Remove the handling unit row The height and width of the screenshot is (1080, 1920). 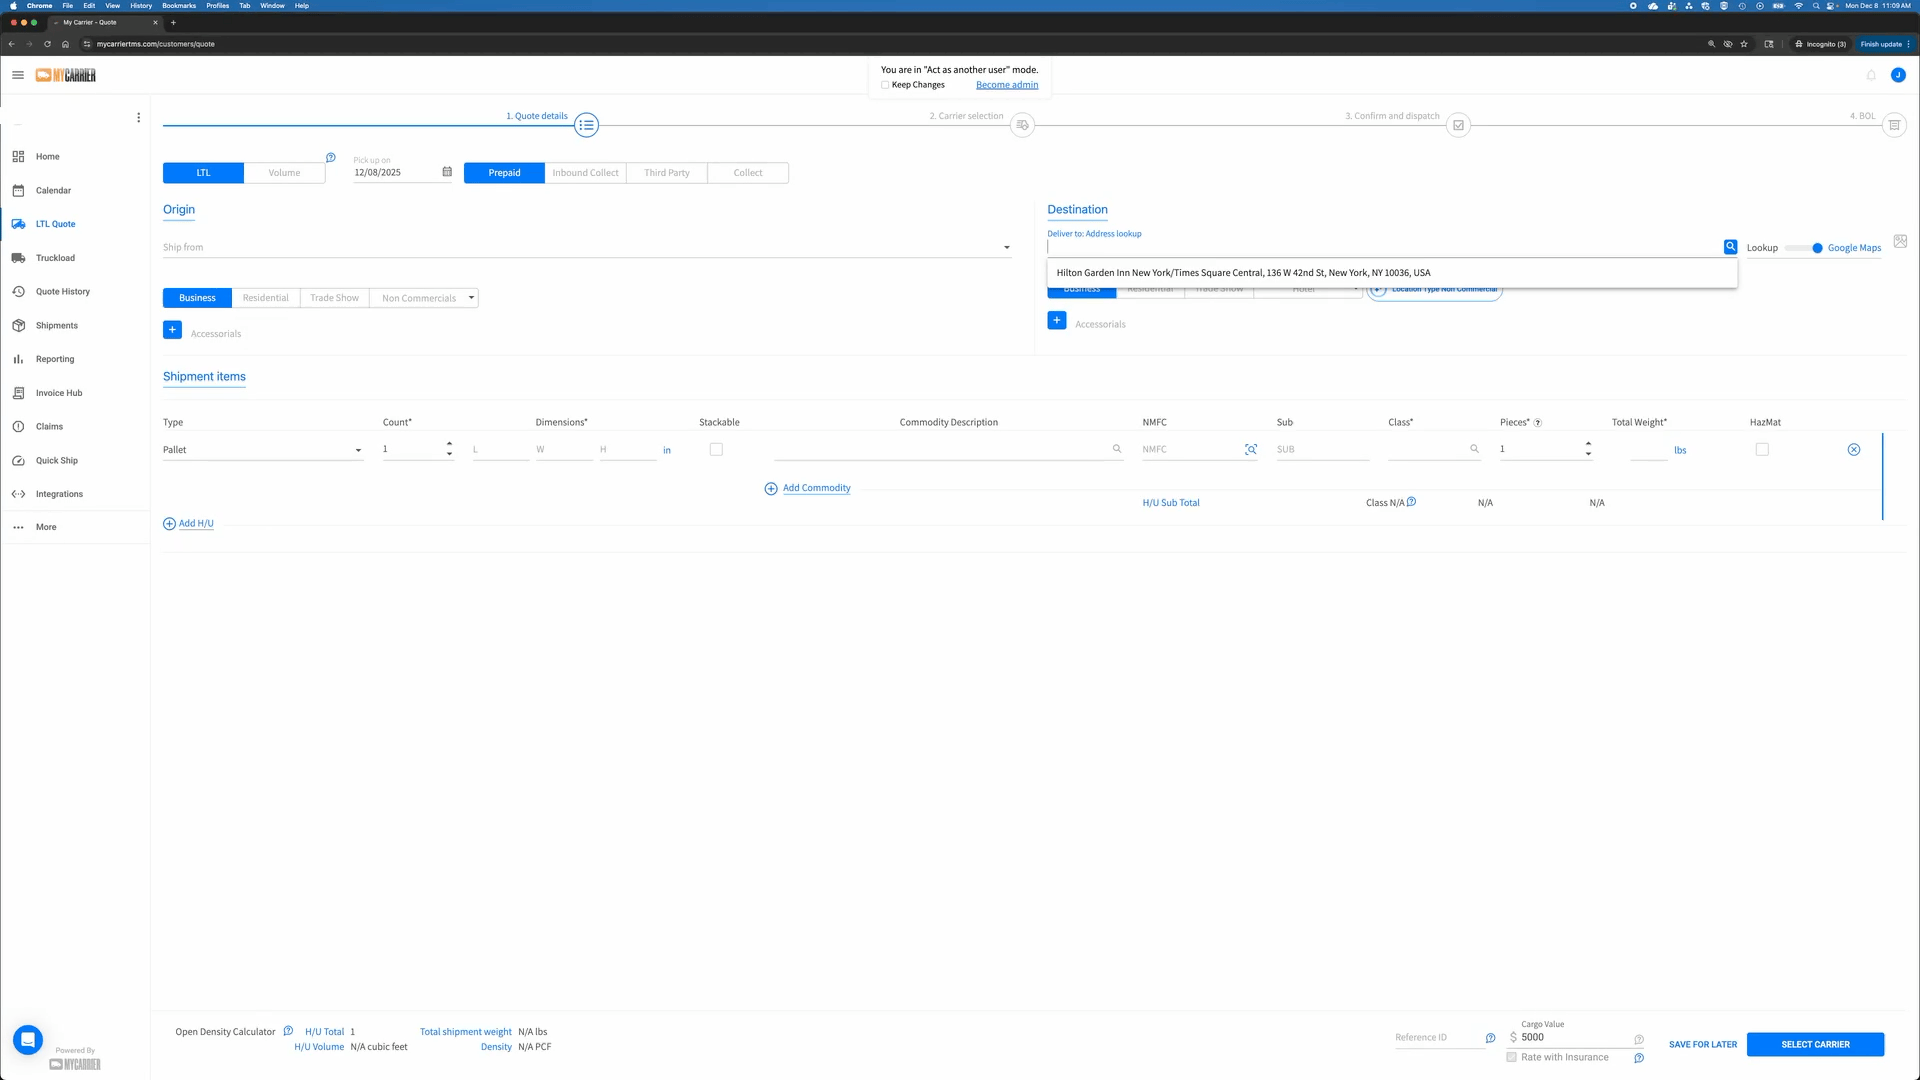tap(1853, 450)
